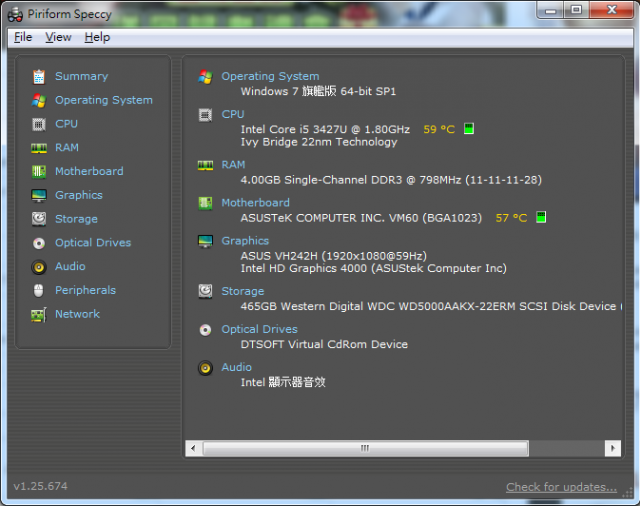Click the 57 °C motherboard temperature value

(x=511, y=218)
